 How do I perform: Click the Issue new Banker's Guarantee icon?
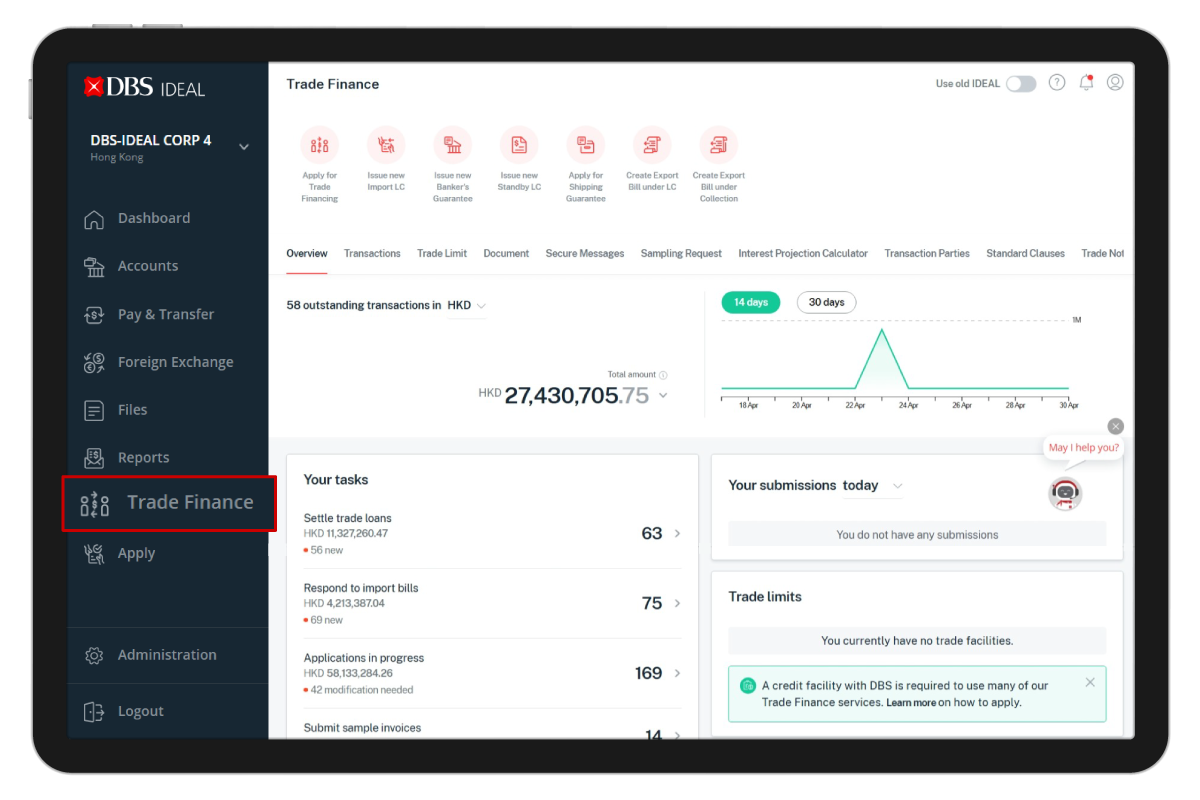tap(453, 144)
